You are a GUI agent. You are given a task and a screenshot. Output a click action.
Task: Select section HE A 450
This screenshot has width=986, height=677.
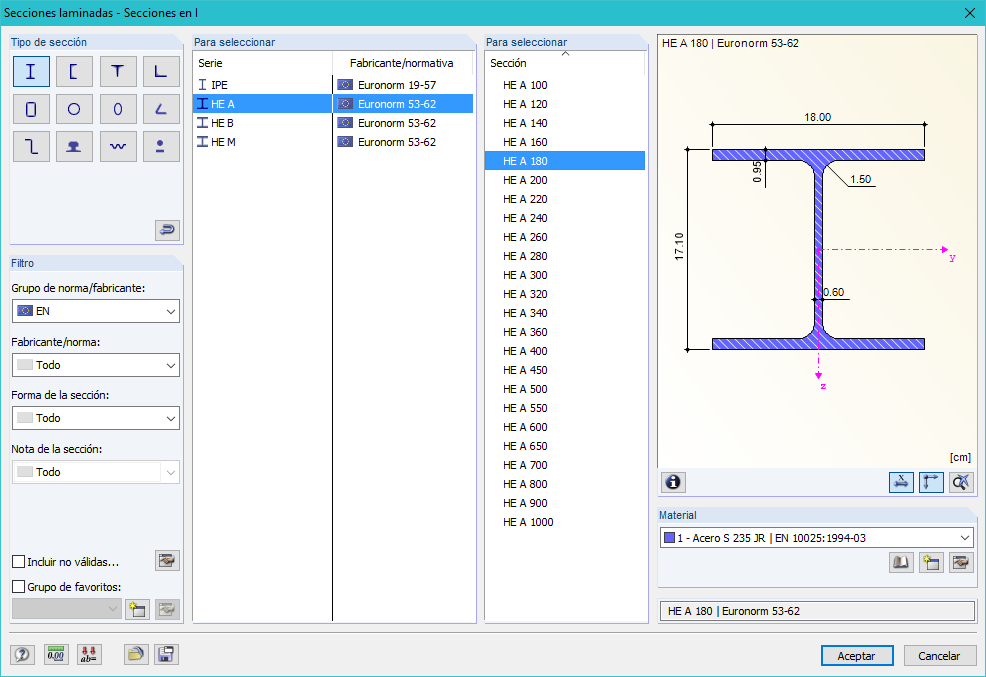click(565, 370)
